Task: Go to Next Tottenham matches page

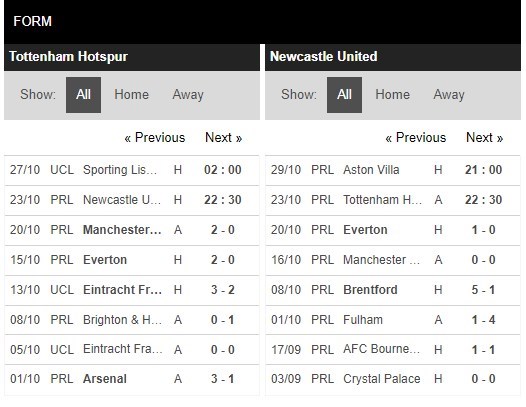Action: (x=223, y=138)
